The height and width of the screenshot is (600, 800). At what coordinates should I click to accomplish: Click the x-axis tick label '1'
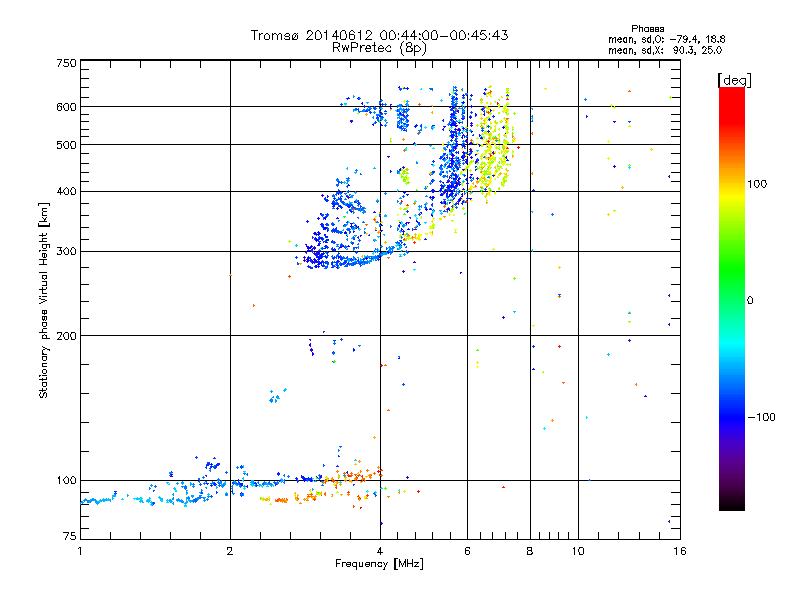click(80, 551)
